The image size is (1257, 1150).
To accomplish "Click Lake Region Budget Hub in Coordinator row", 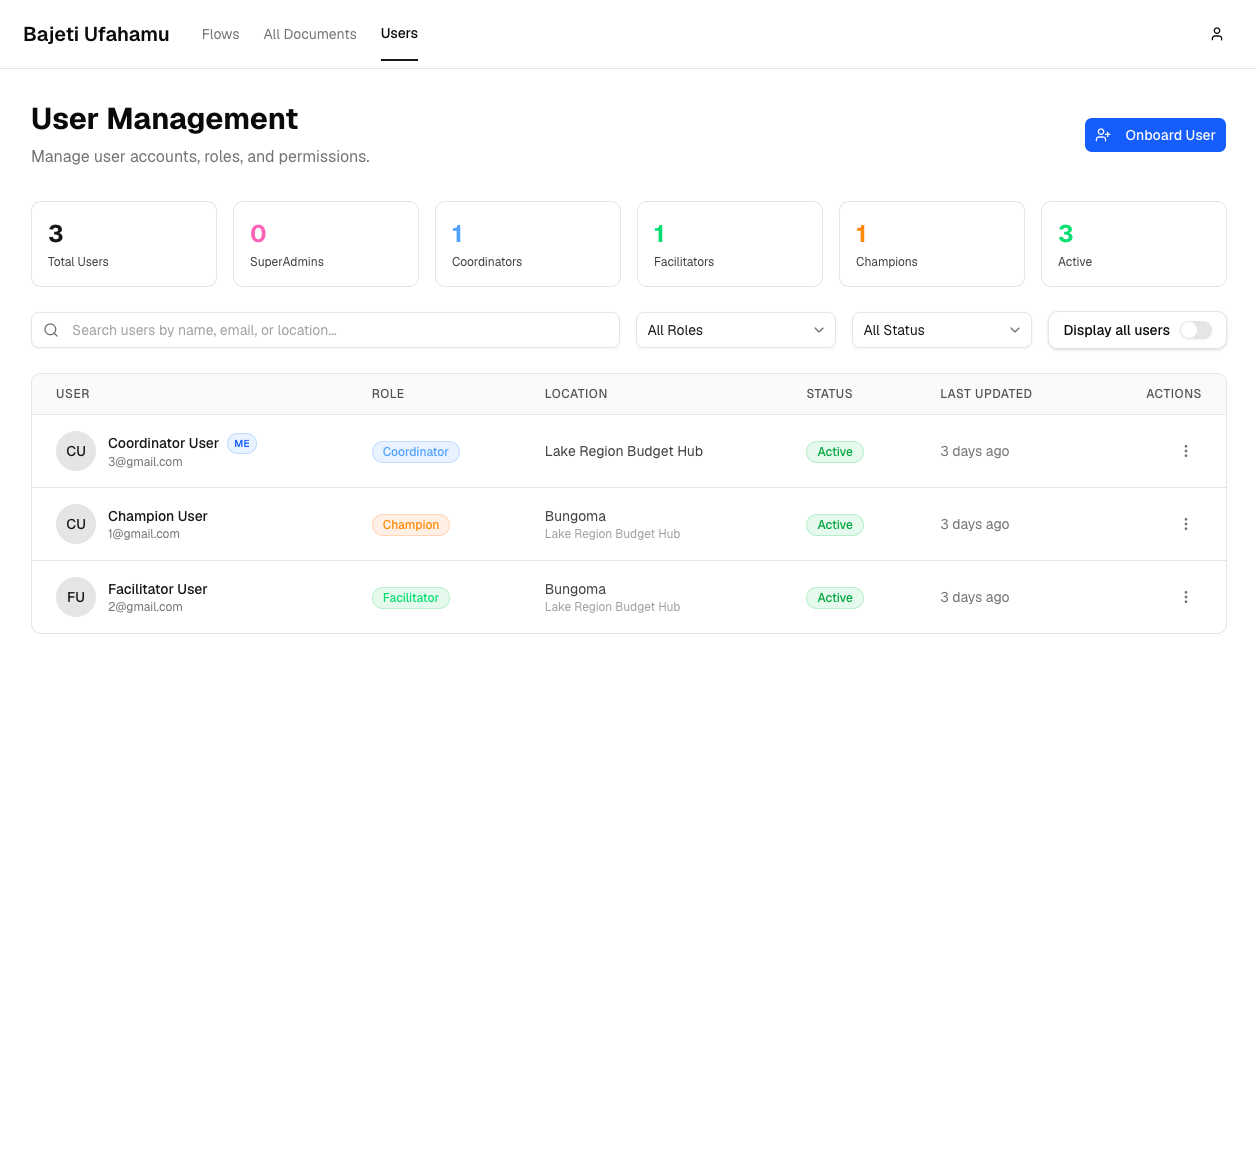I will coord(624,451).
